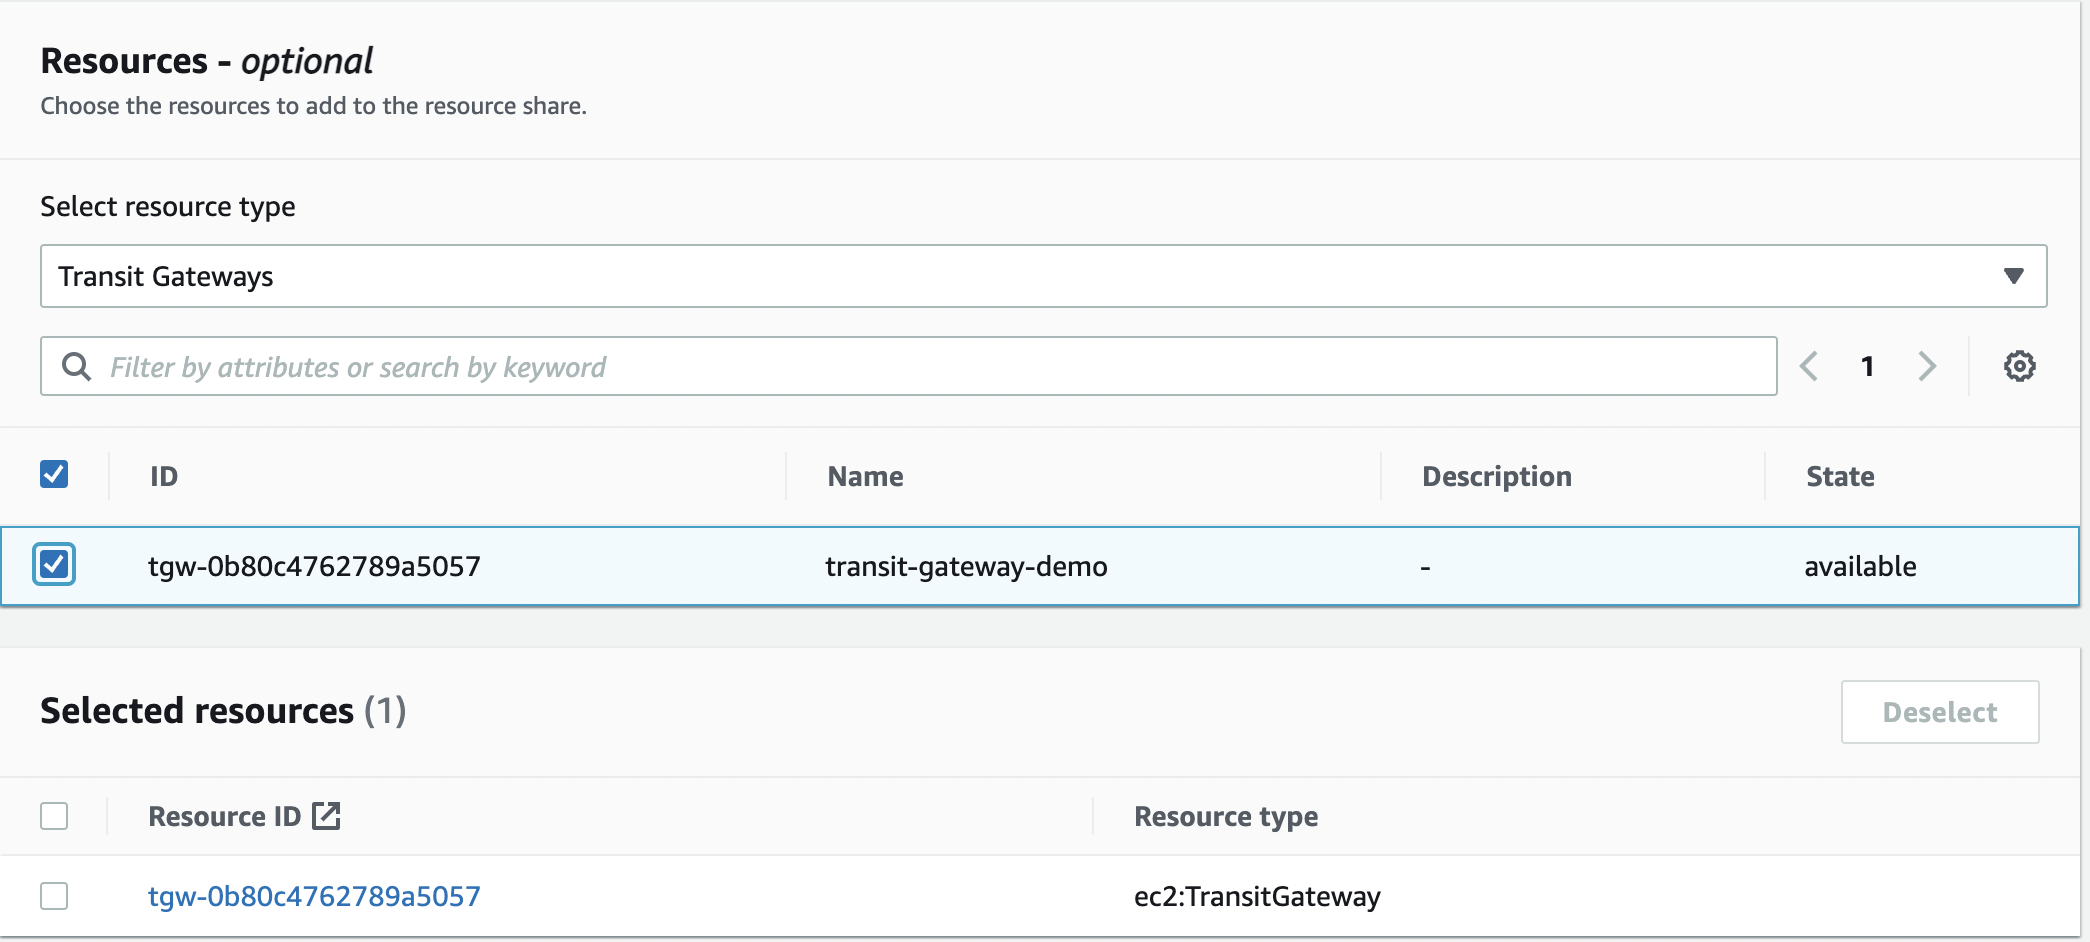2090x942 pixels.
Task: Uncheck the tgw-0b80c4762789a5057 row checkbox
Action: click(54, 565)
